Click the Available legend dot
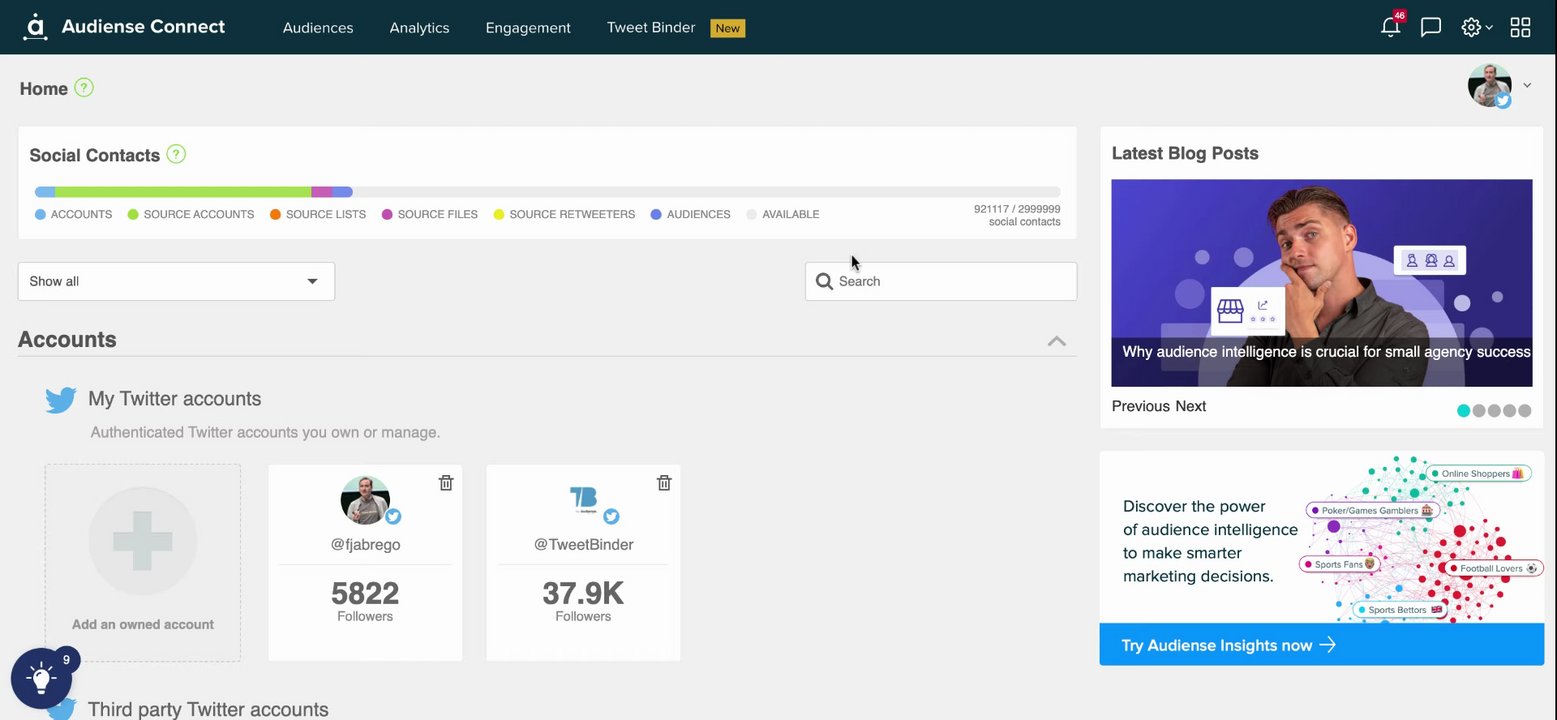This screenshot has height=720, width=1557. click(x=752, y=214)
